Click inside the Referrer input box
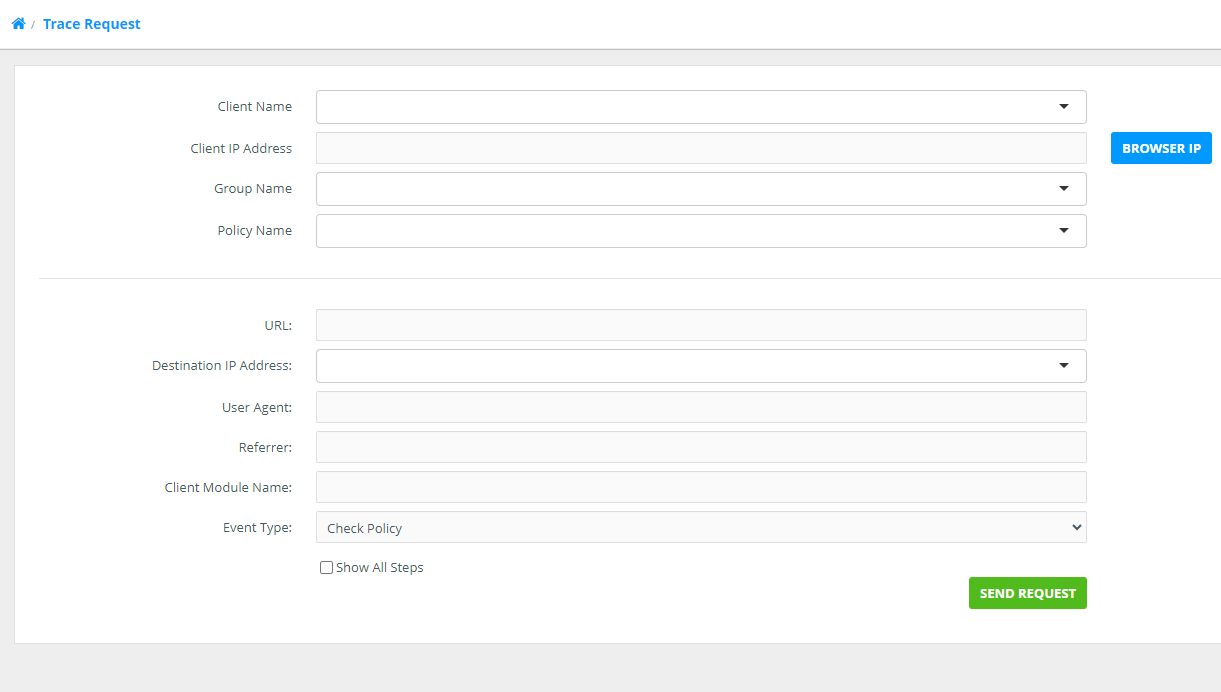Screen dimensions: 1221x692 point(700,447)
